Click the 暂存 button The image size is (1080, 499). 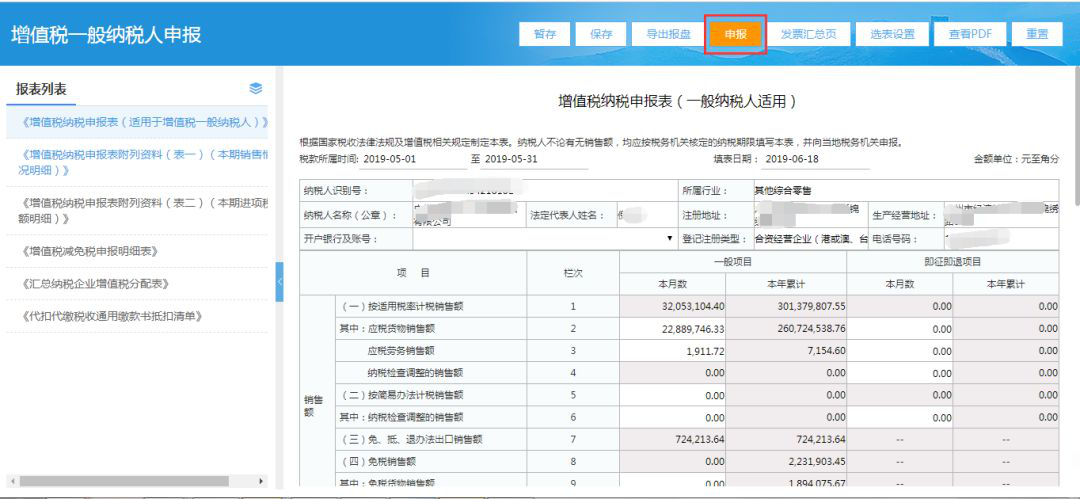coord(545,34)
